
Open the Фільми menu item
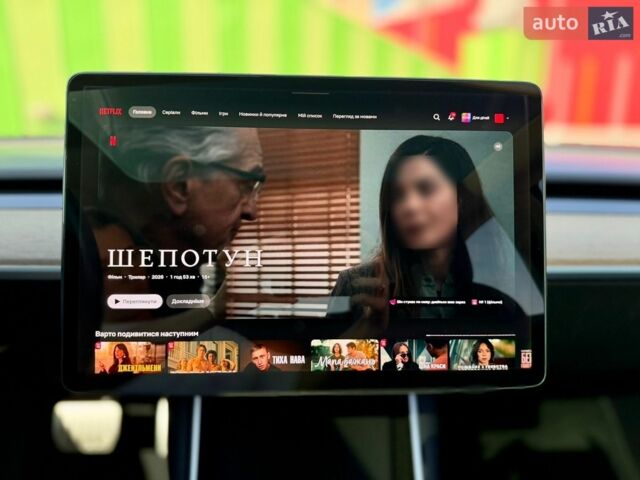coord(200,113)
